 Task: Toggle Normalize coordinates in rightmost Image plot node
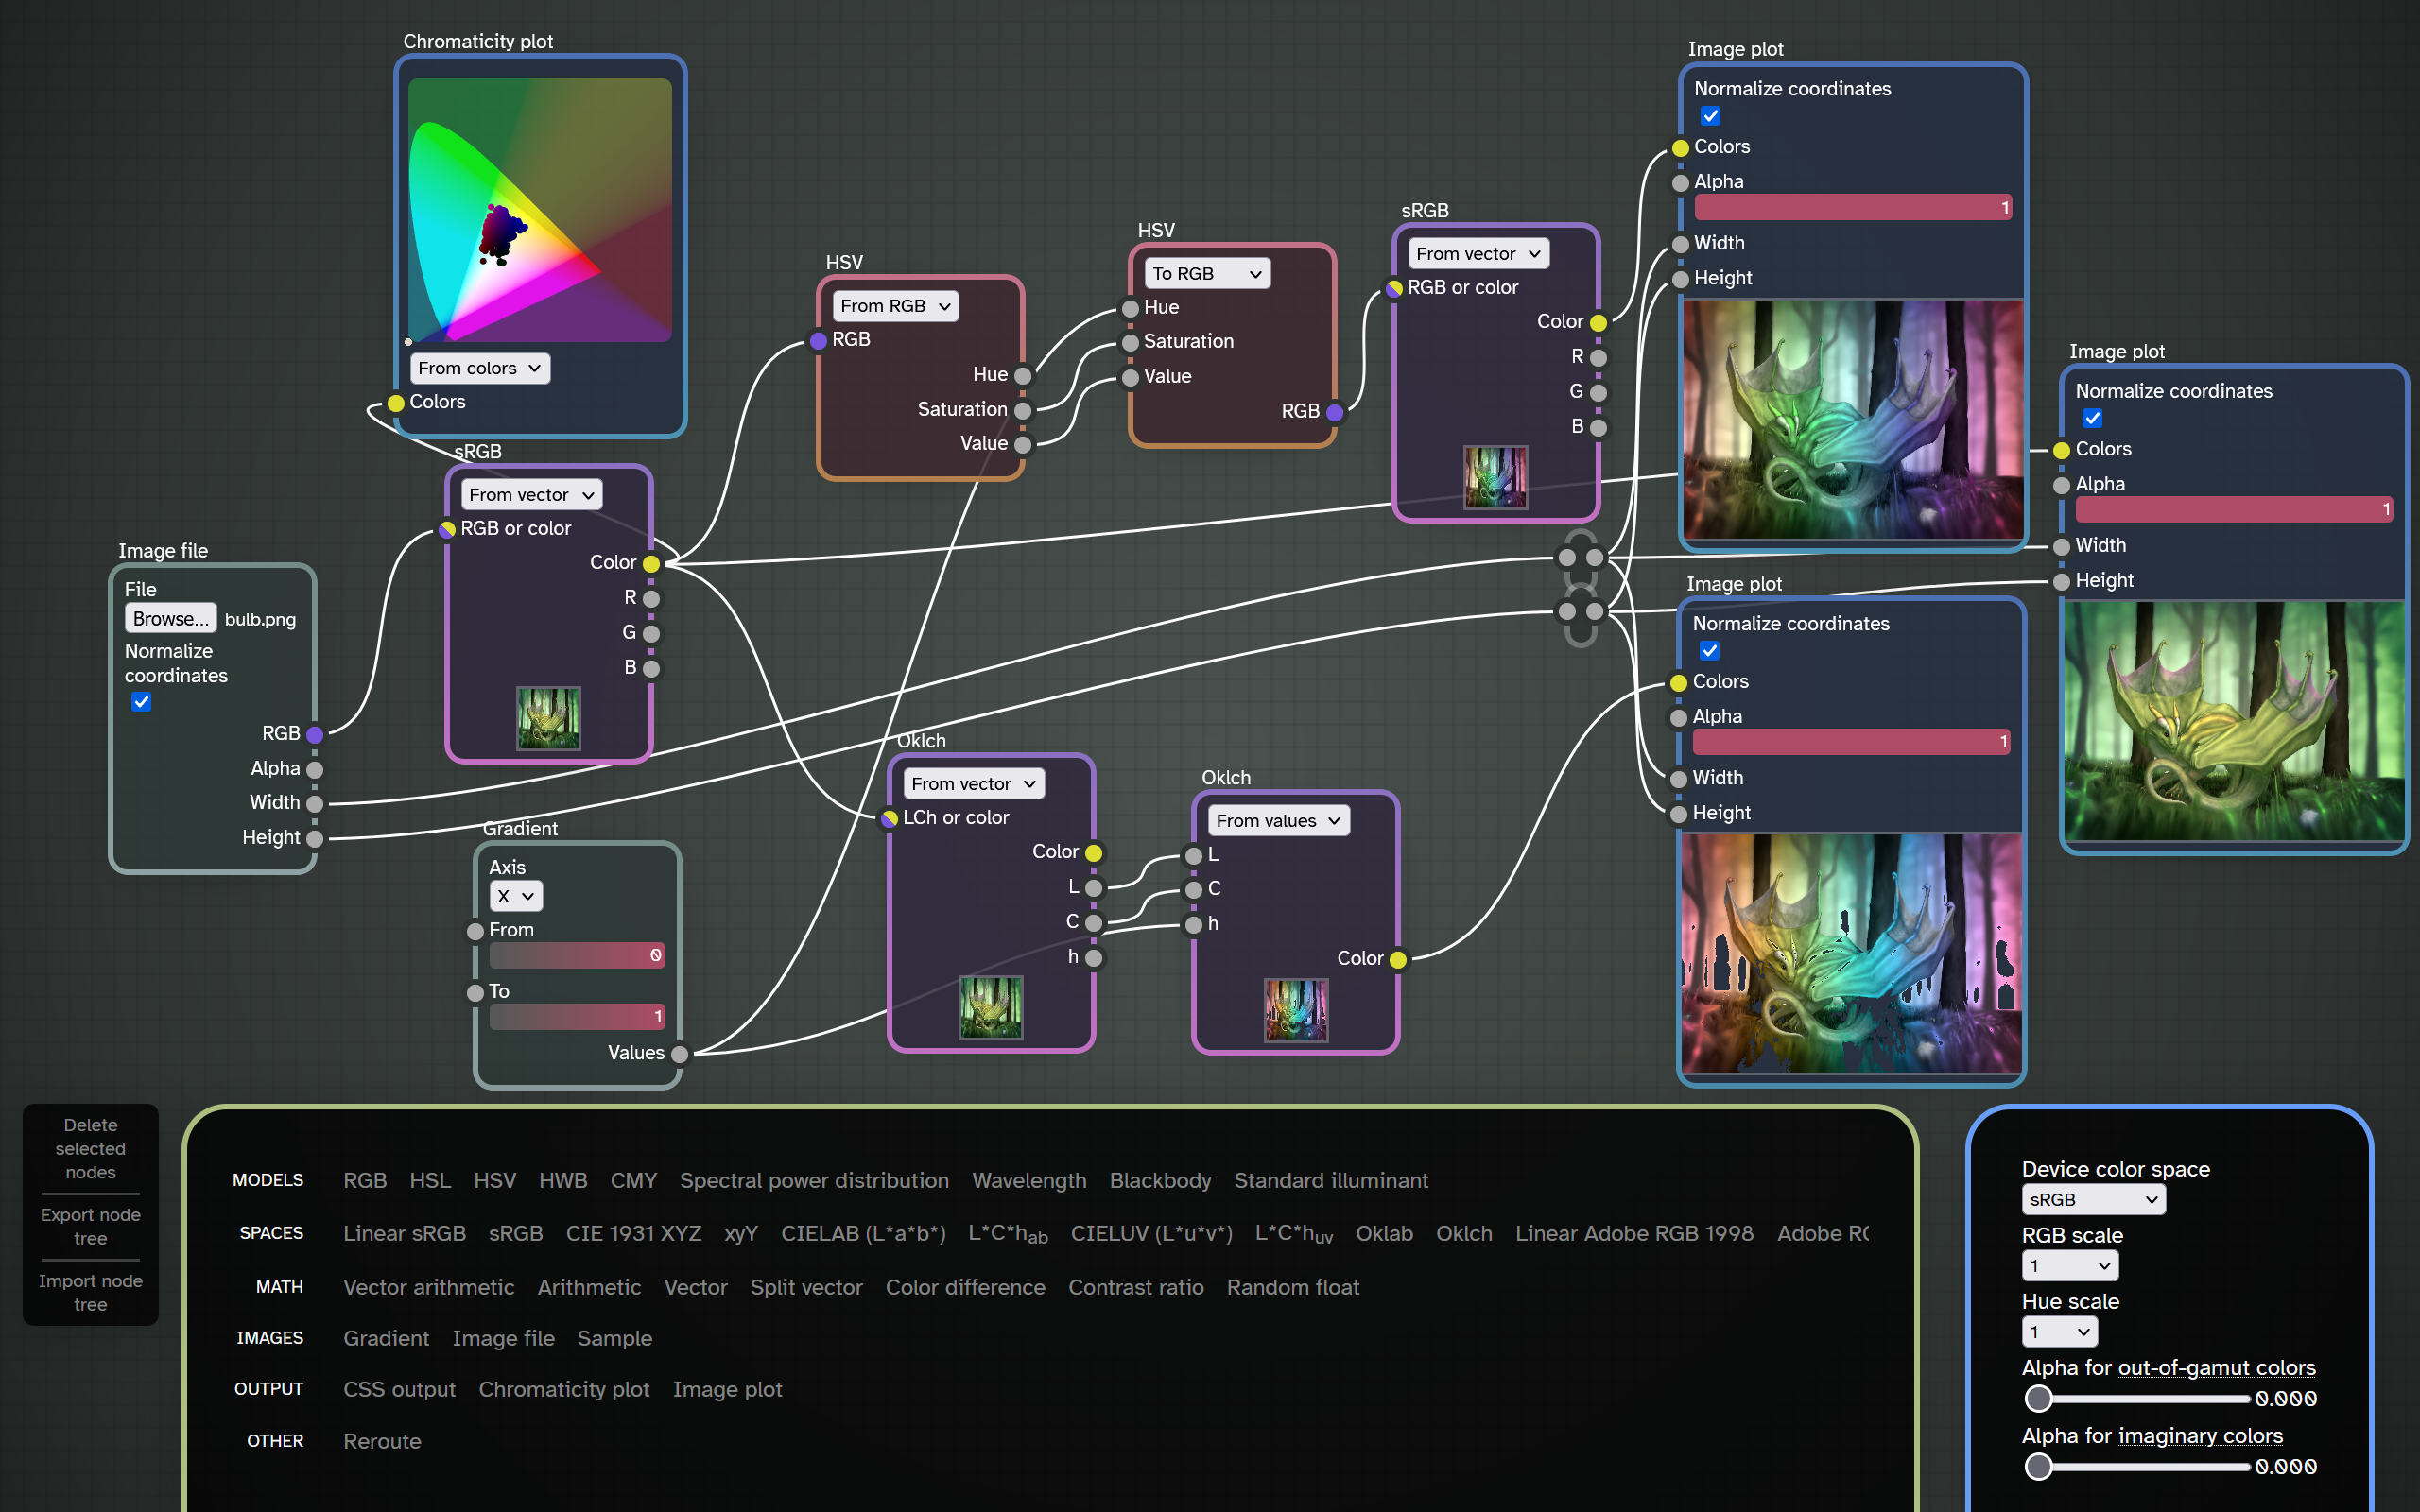click(2092, 418)
